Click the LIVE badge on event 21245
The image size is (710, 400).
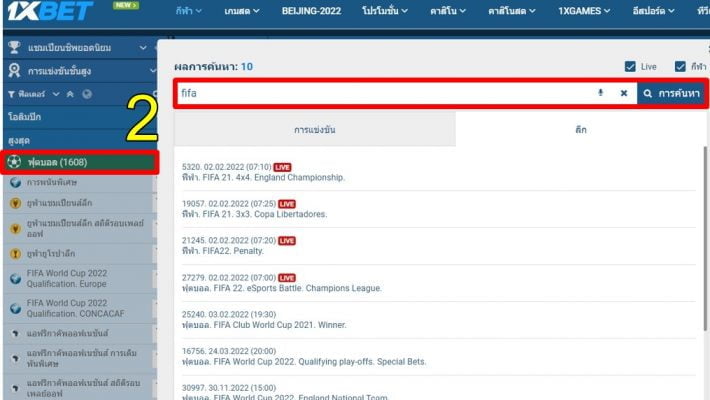pyautogui.click(x=287, y=241)
